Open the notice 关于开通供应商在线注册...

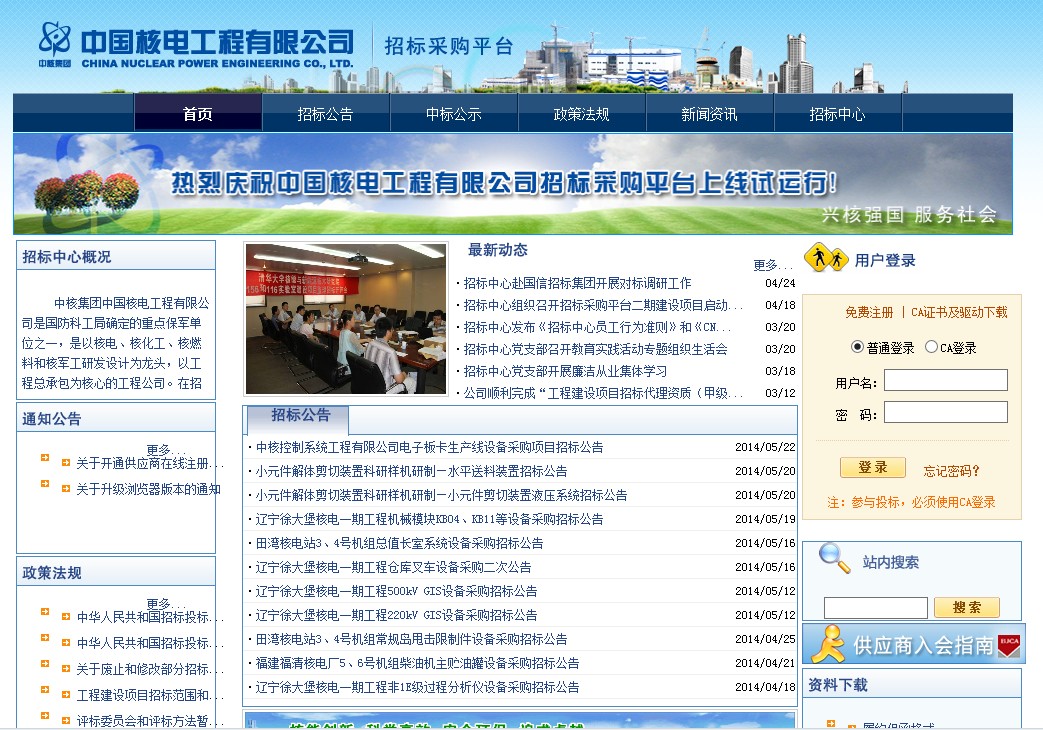coord(150,463)
